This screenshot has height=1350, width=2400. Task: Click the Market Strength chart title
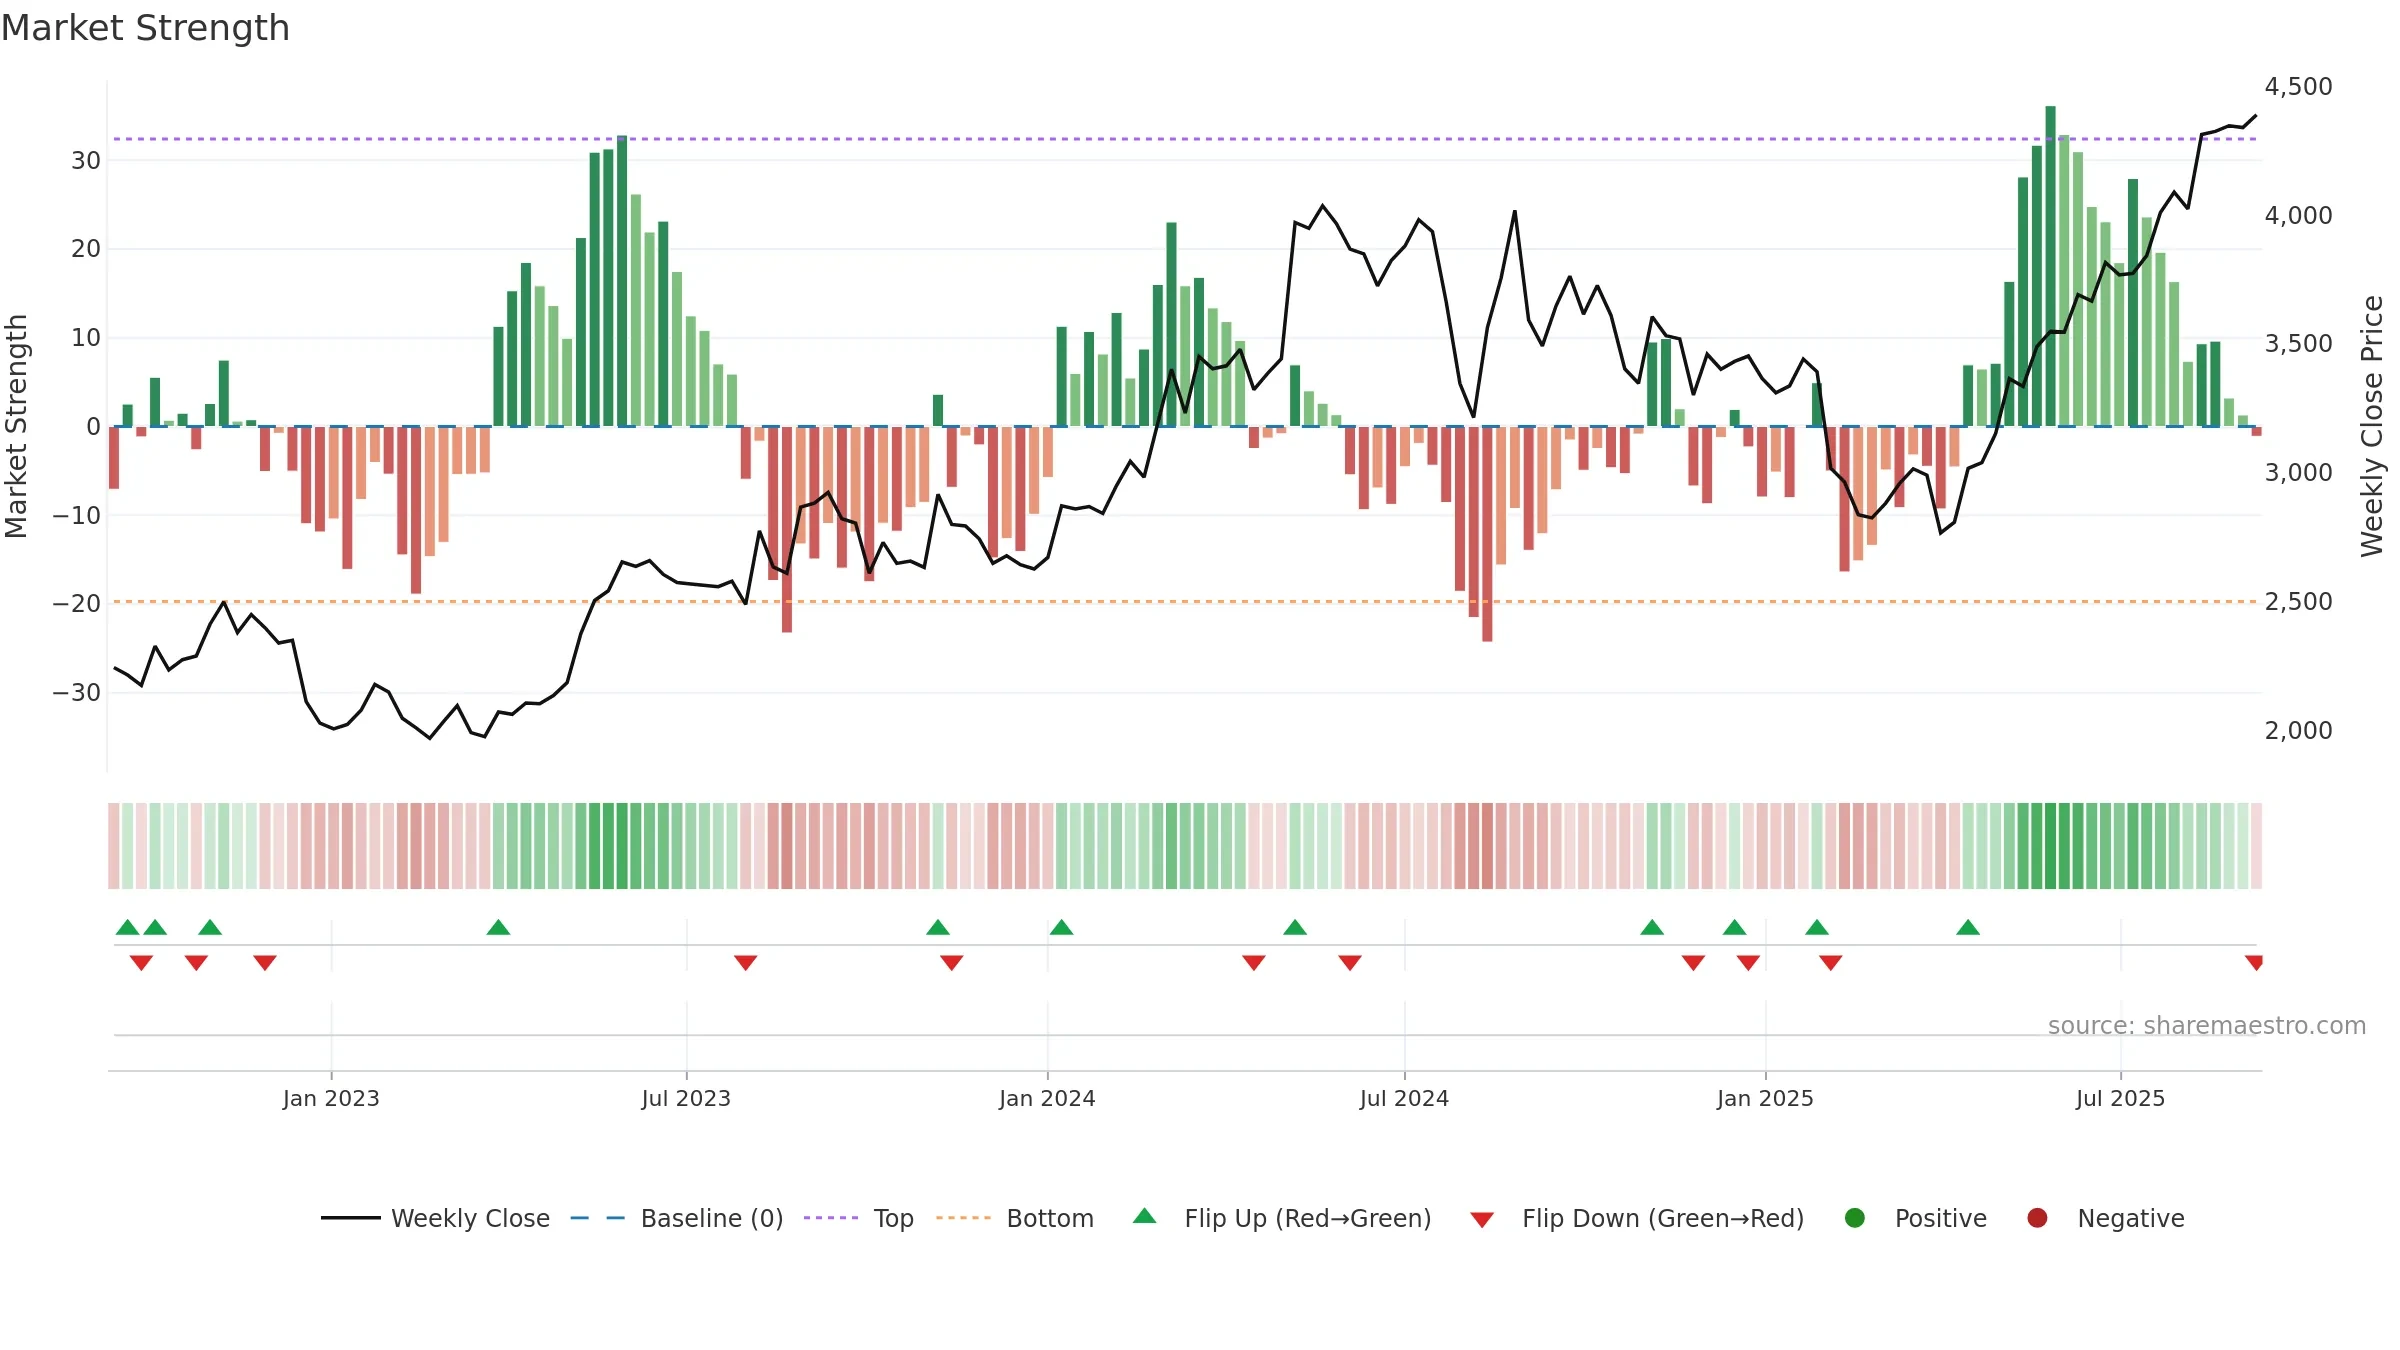[146, 28]
